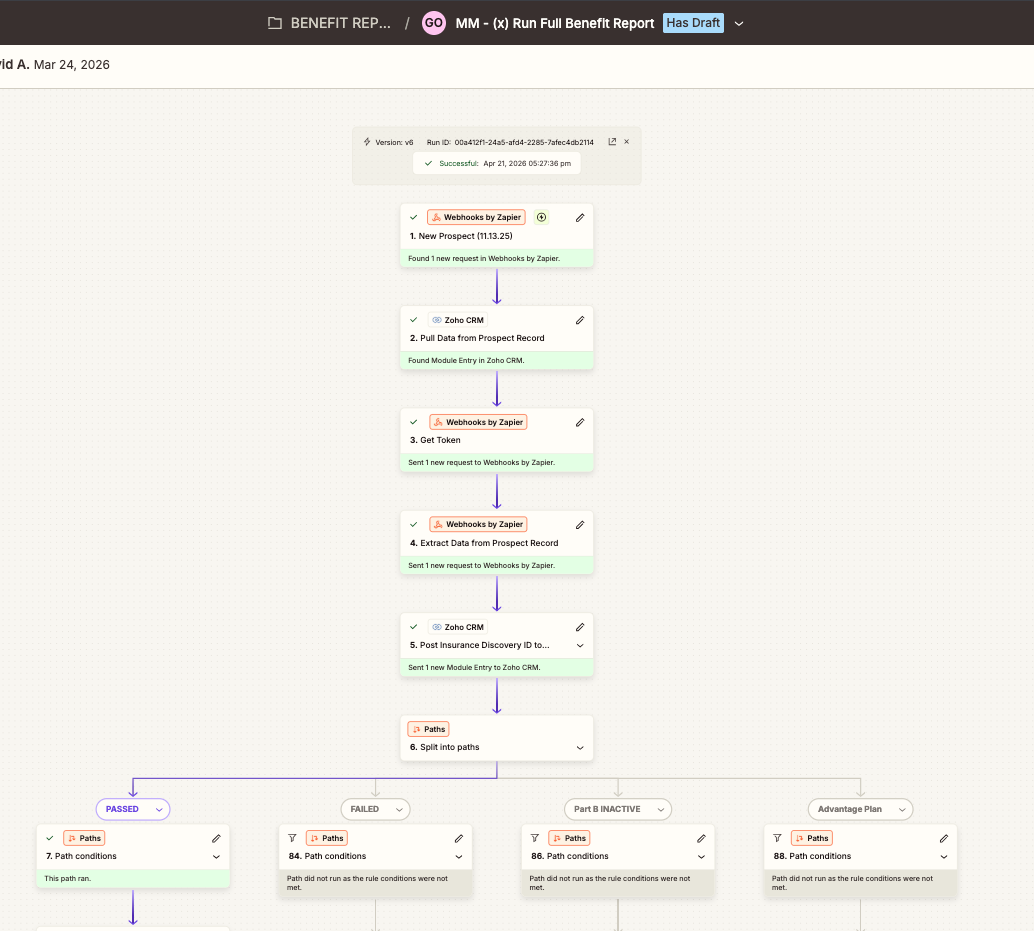Open run details in new window icon

coord(612,142)
